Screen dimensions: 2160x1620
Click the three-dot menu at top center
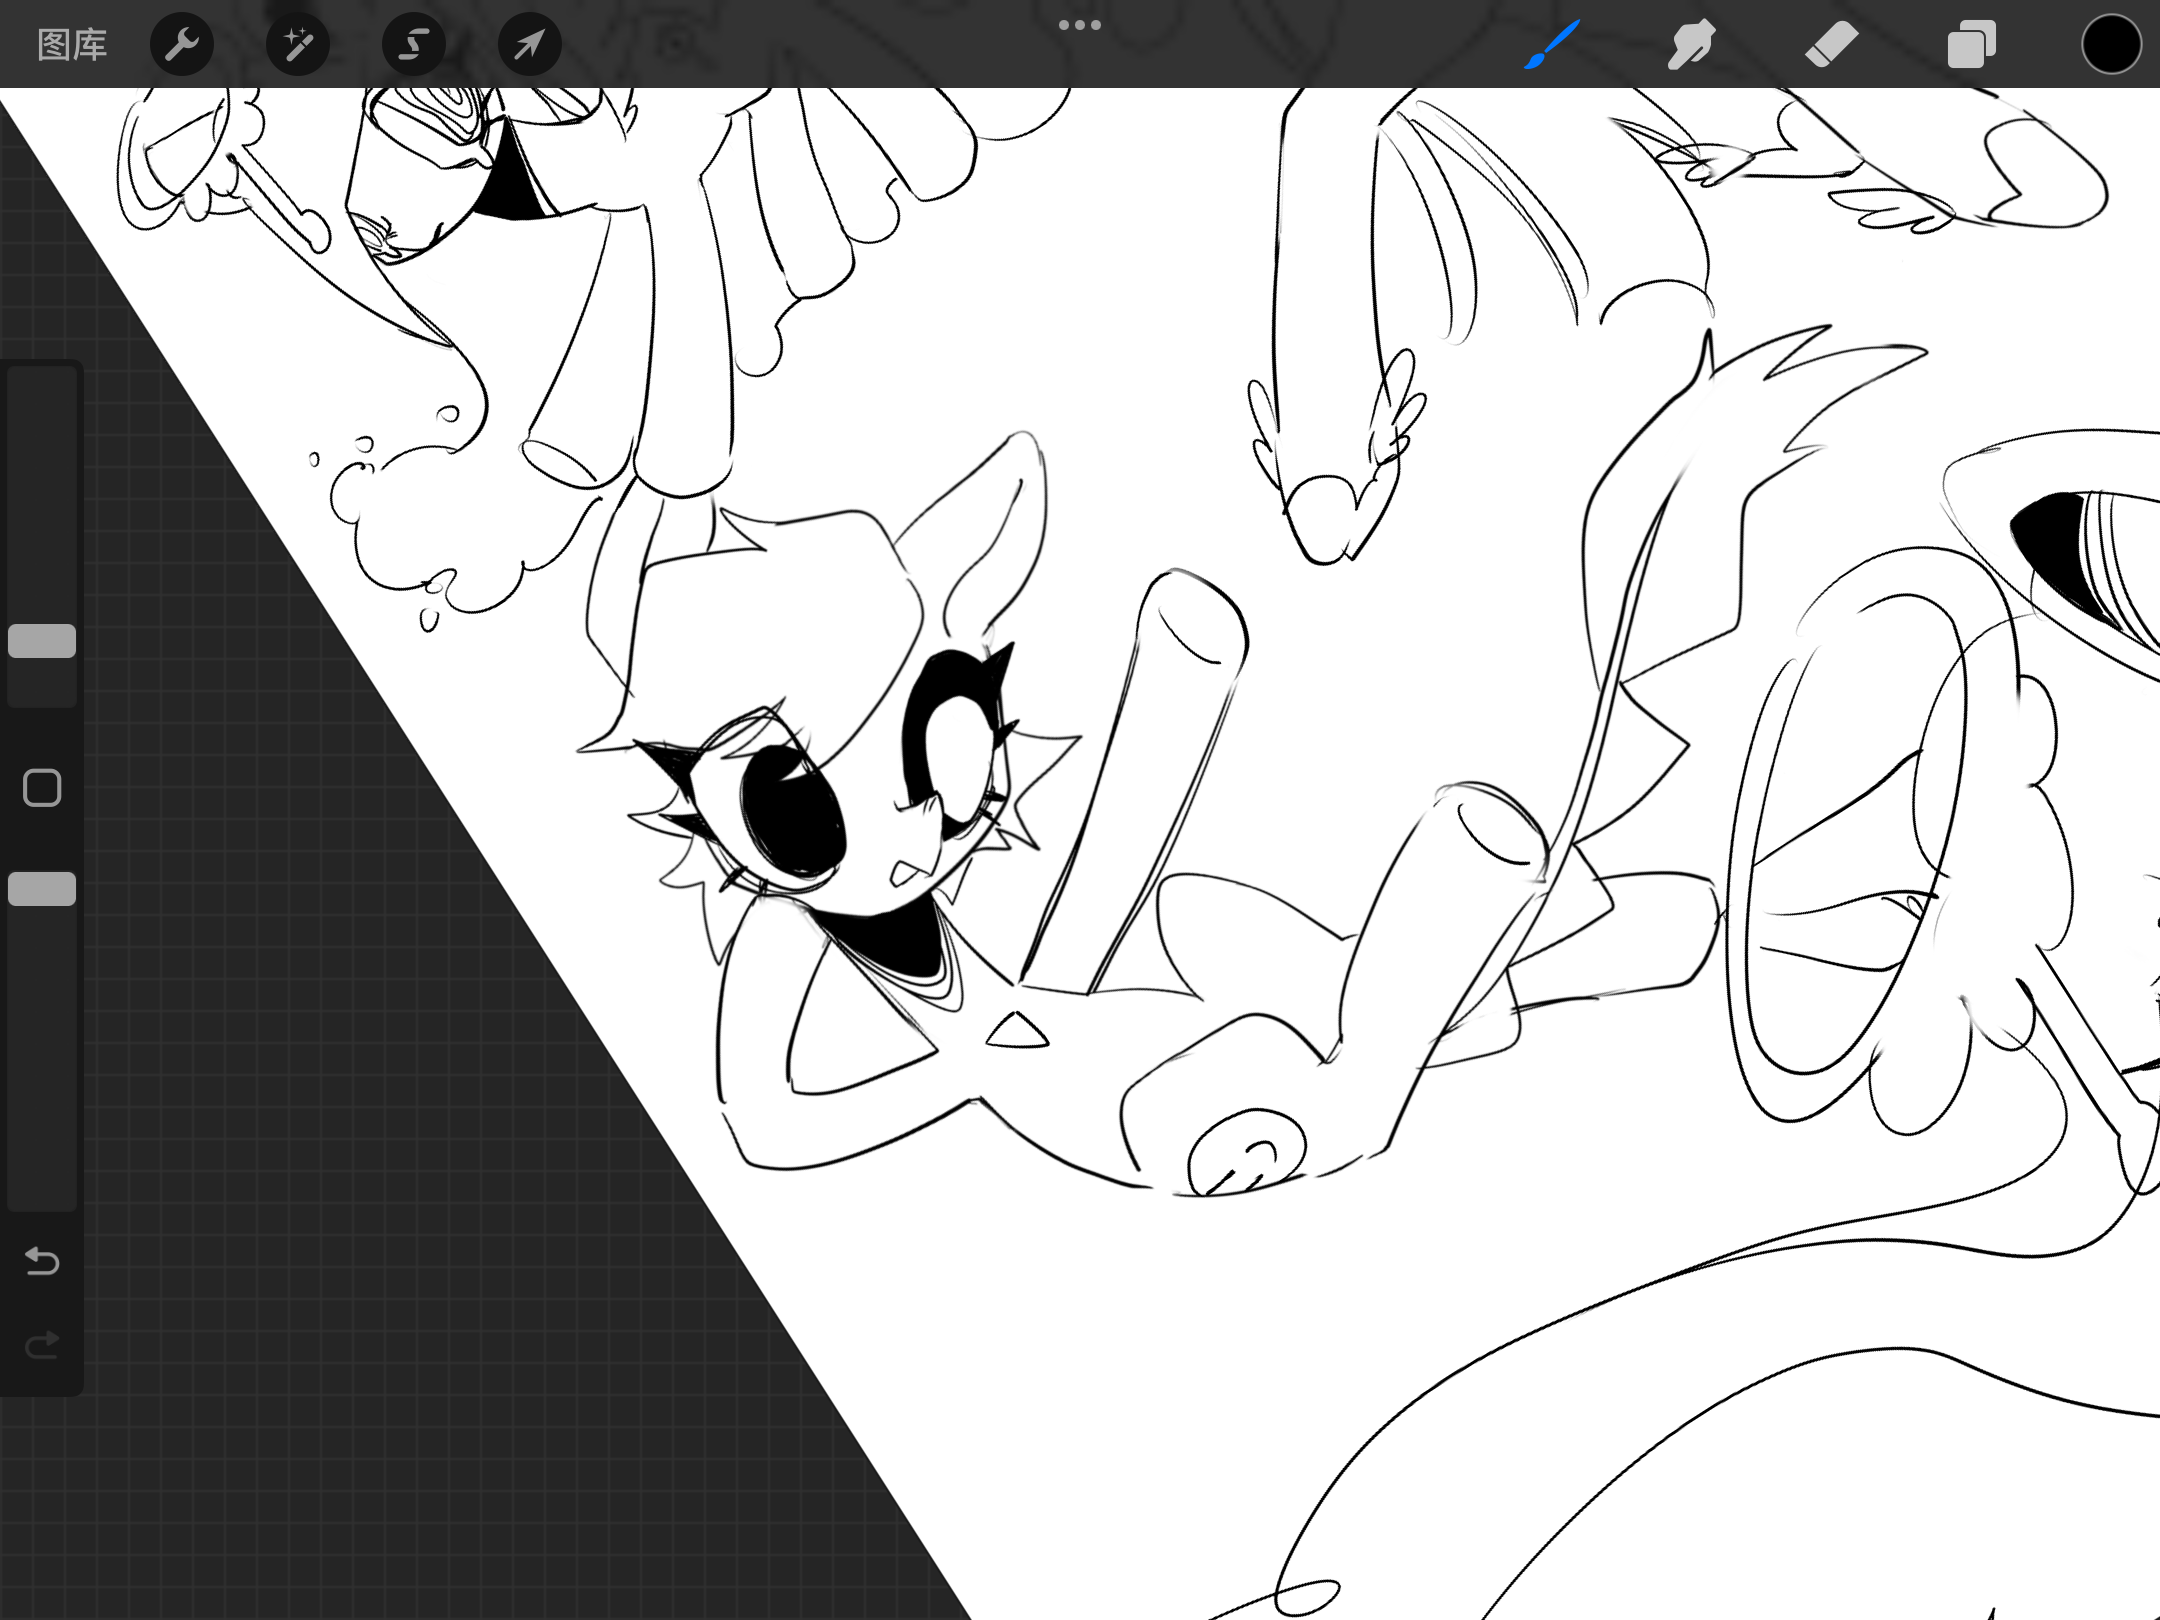click(1080, 25)
